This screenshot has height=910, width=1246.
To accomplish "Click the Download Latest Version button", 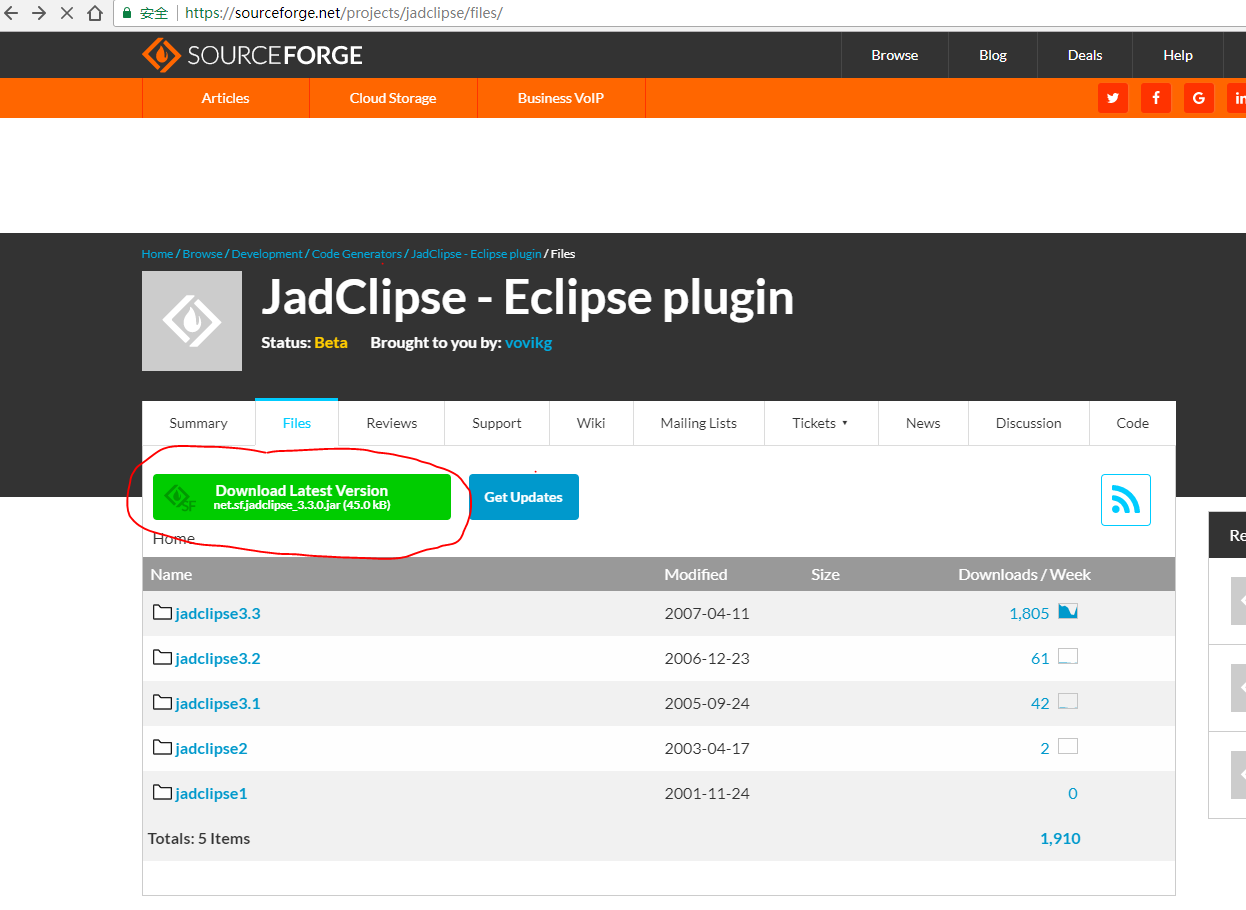I will 302,497.
